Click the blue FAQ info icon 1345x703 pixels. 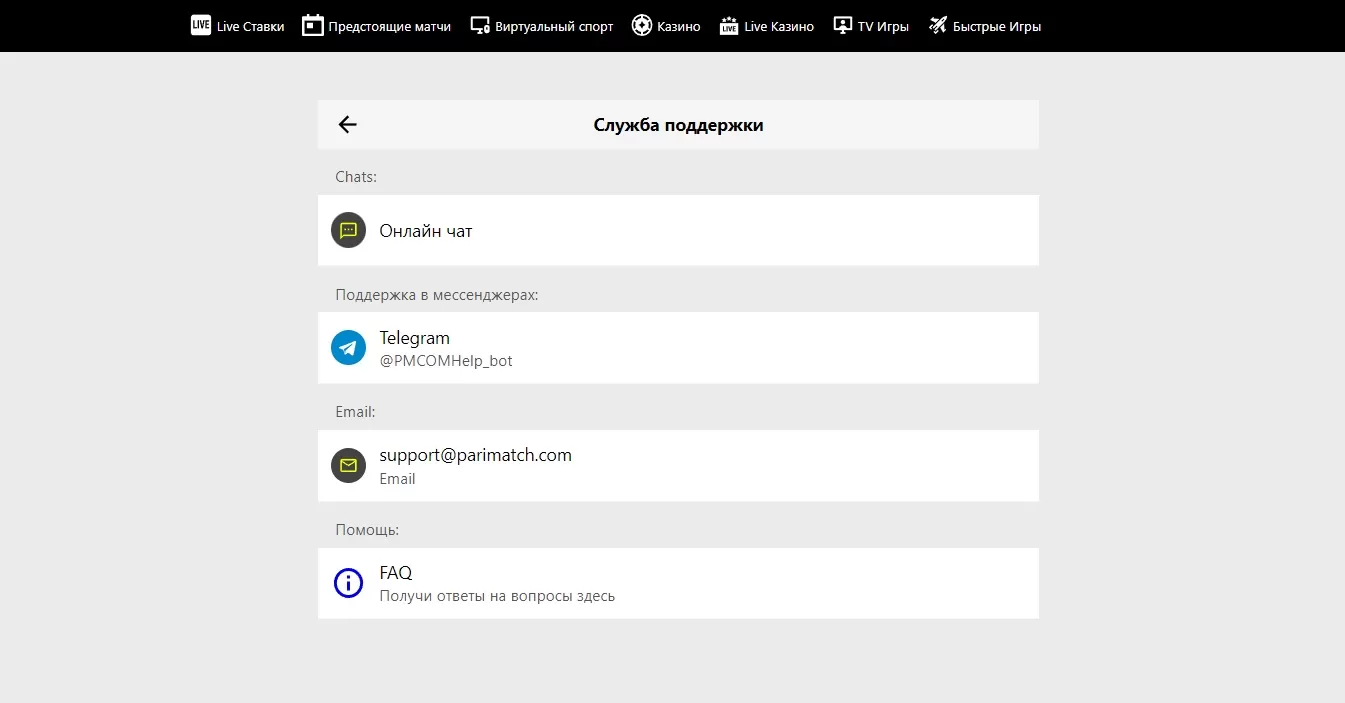click(x=348, y=583)
